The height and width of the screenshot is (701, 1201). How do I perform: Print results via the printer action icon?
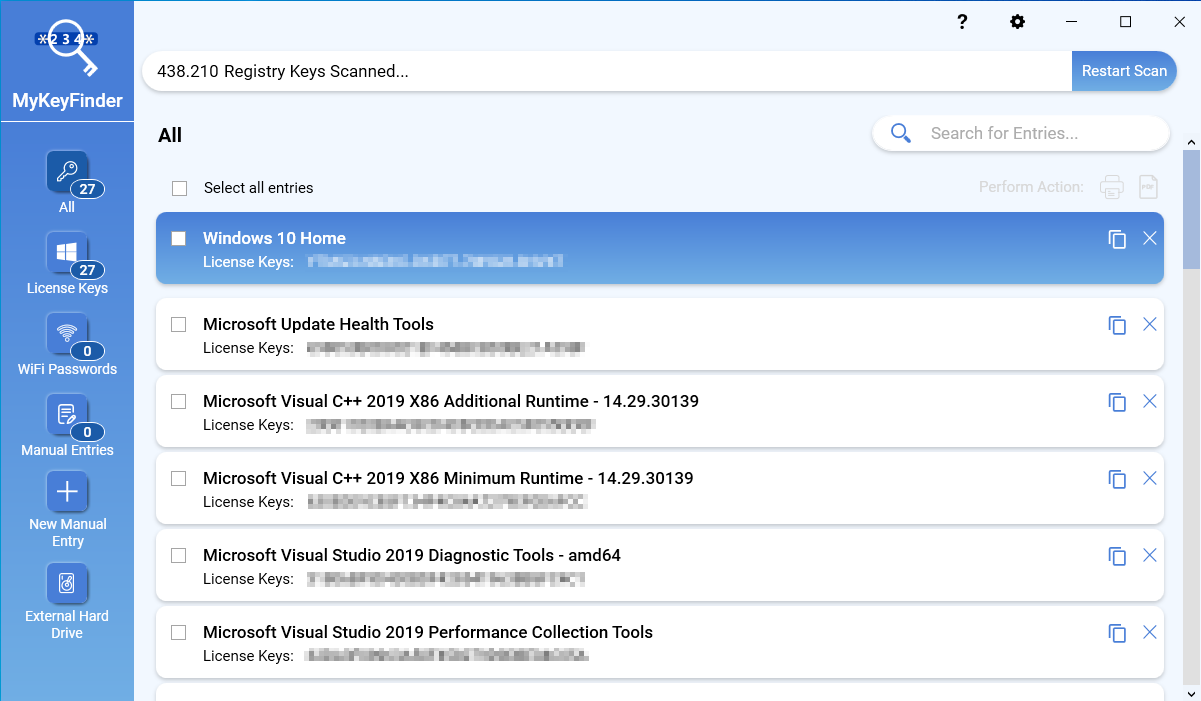tap(1111, 187)
